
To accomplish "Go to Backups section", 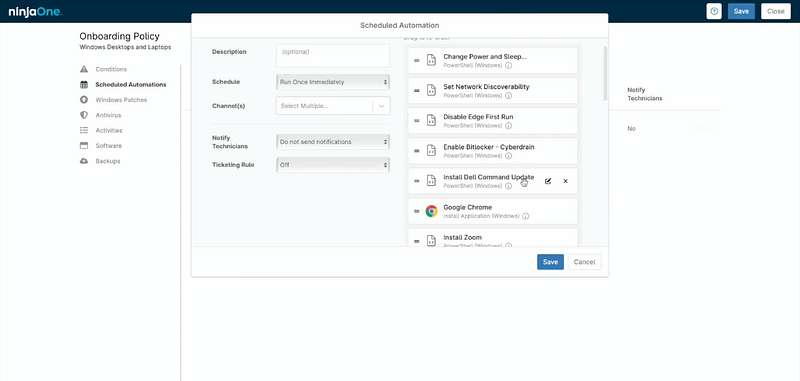I will pos(108,161).
